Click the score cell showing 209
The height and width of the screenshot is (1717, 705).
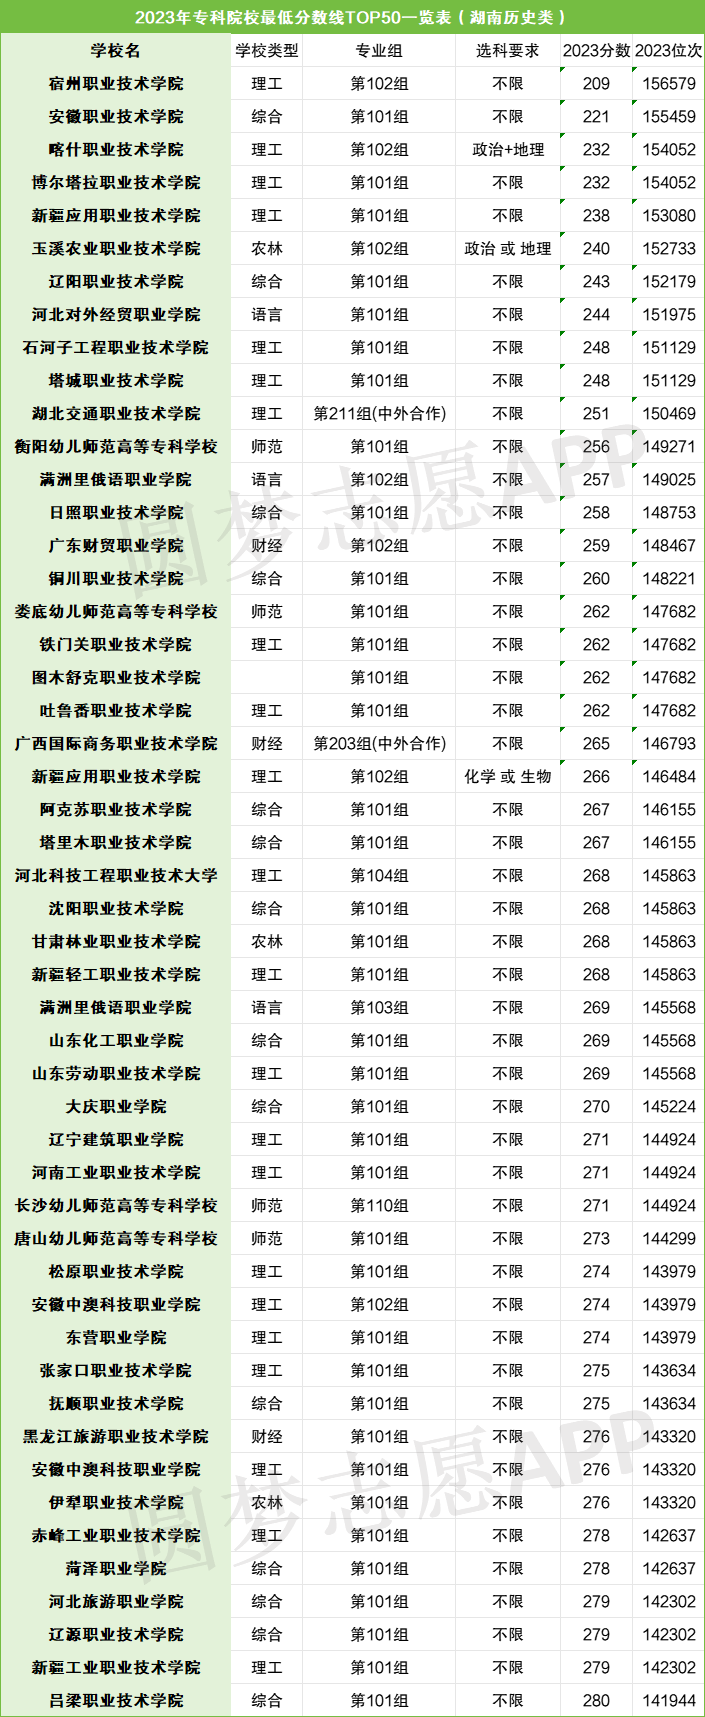(596, 84)
